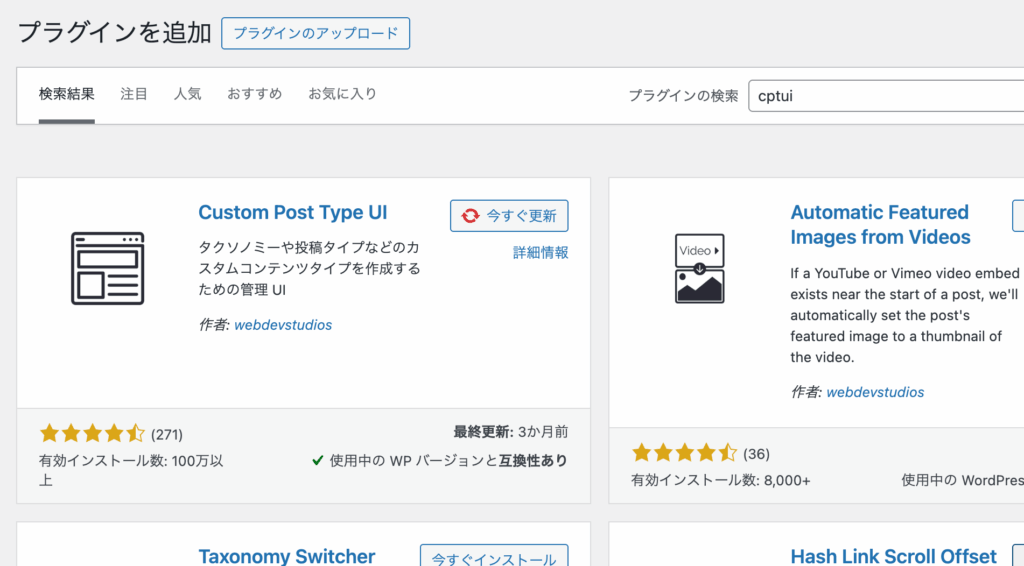Click webdevstudios author link under Custom Post Type UI

click(x=283, y=325)
